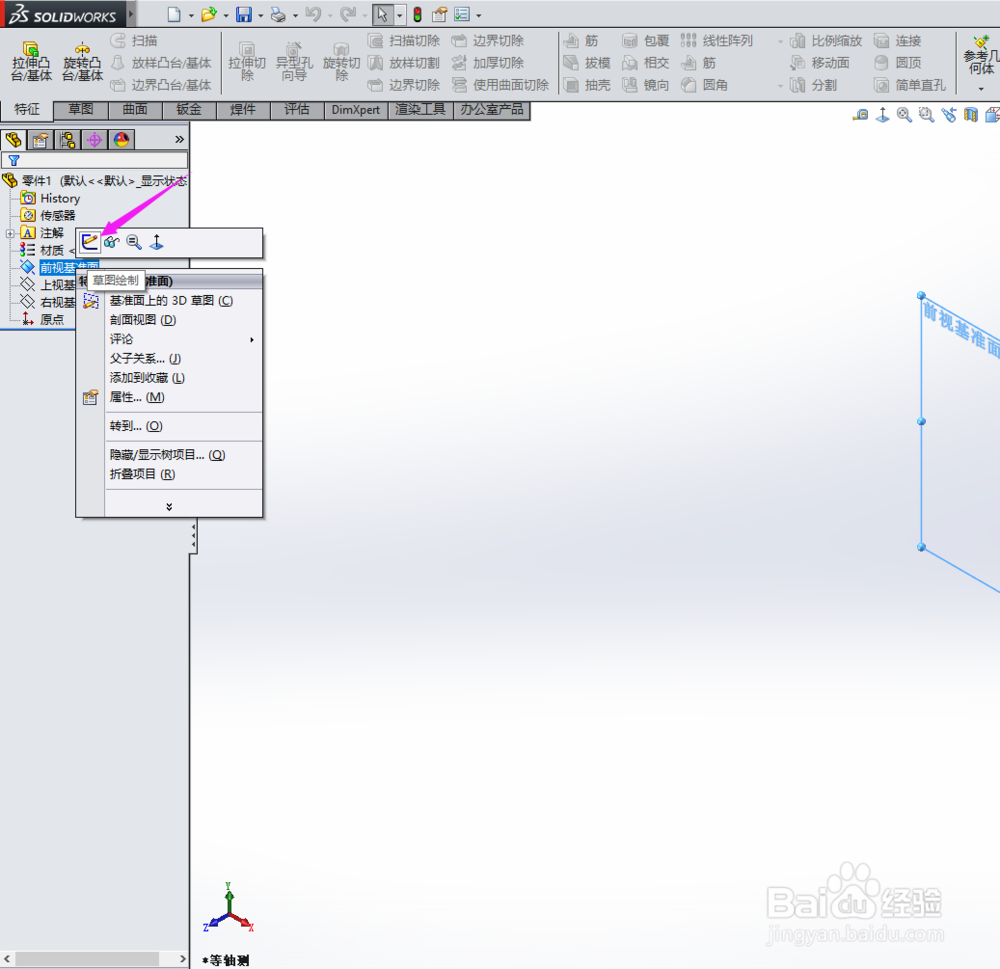Select the 拉伸切除 extruded cut tool
The width and height of the screenshot is (1000, 969).
point(247,62)
